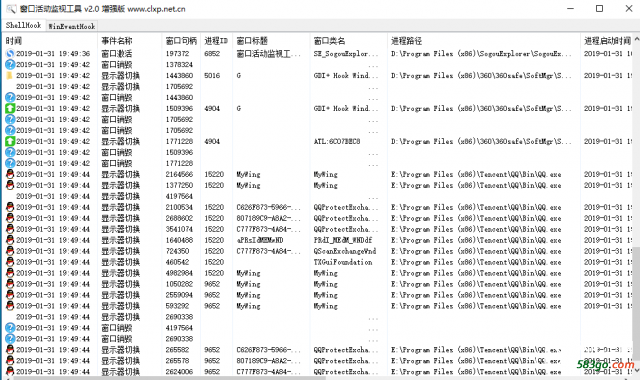Select the QScanExchangeWnd class name cell

(345, 251)
